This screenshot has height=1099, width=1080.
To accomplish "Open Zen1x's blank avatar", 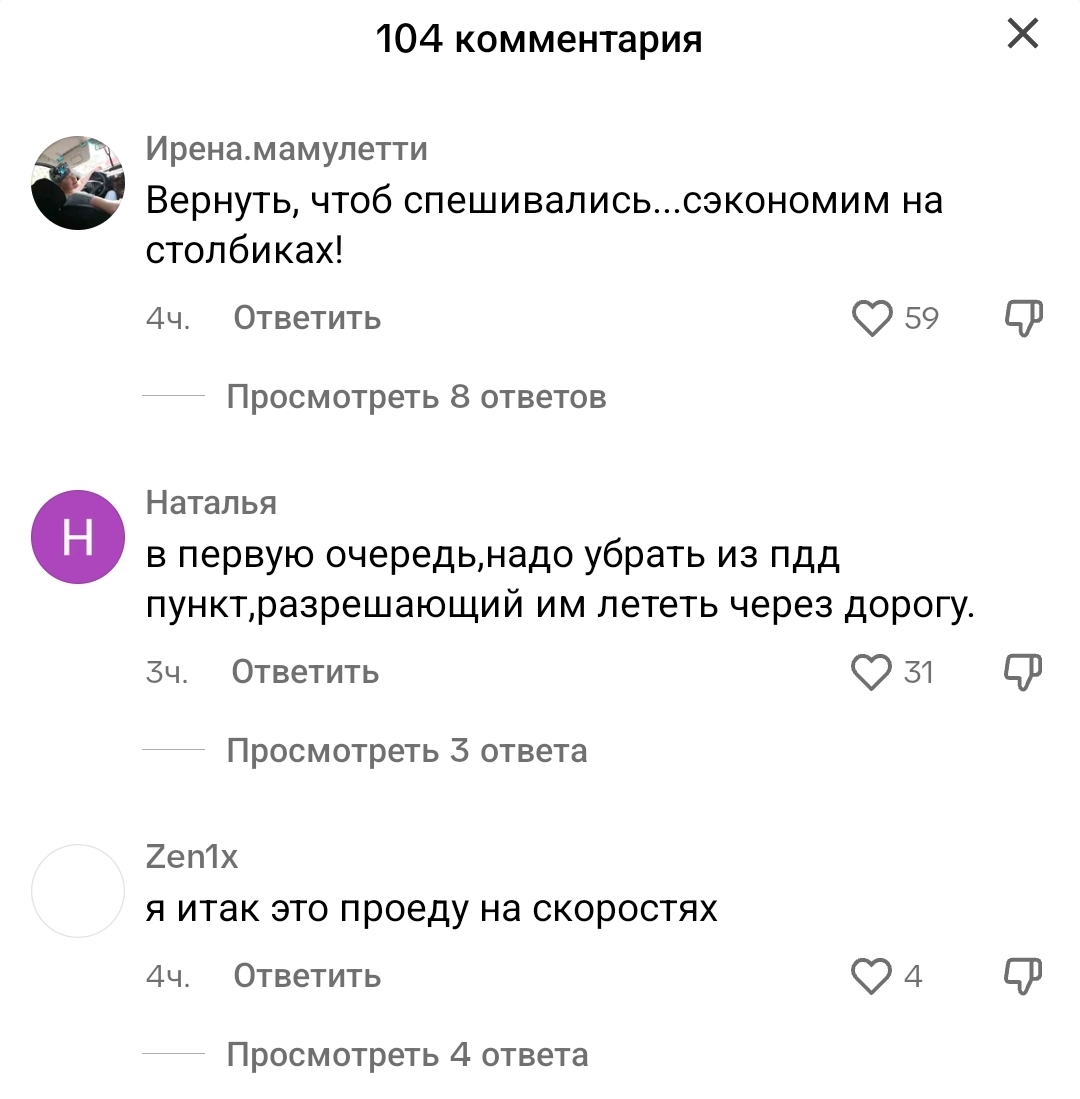I will click(78, 890).
